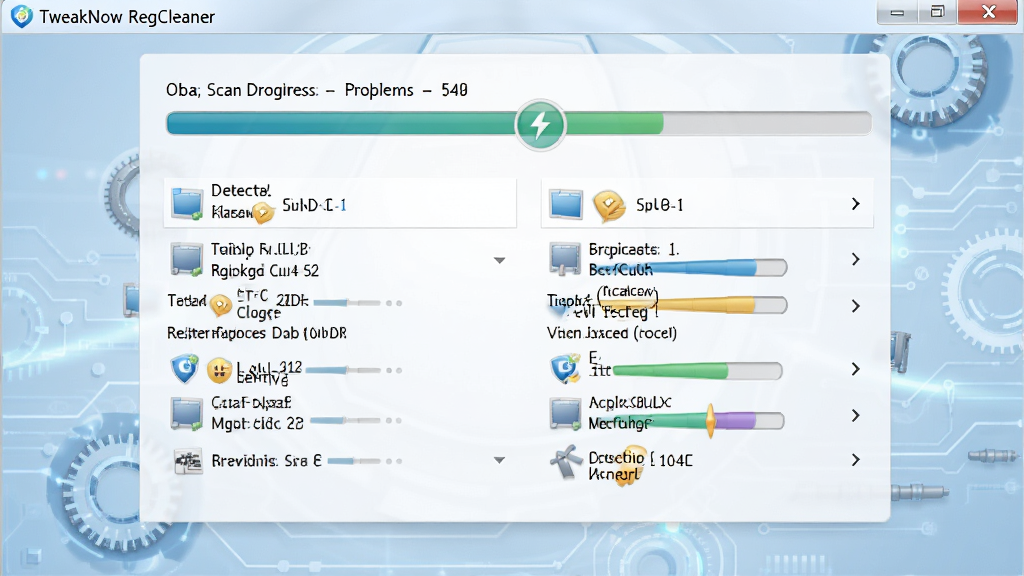
Task: Maximize the TweakNow RegCleaner window
Action: click(938, 12)
